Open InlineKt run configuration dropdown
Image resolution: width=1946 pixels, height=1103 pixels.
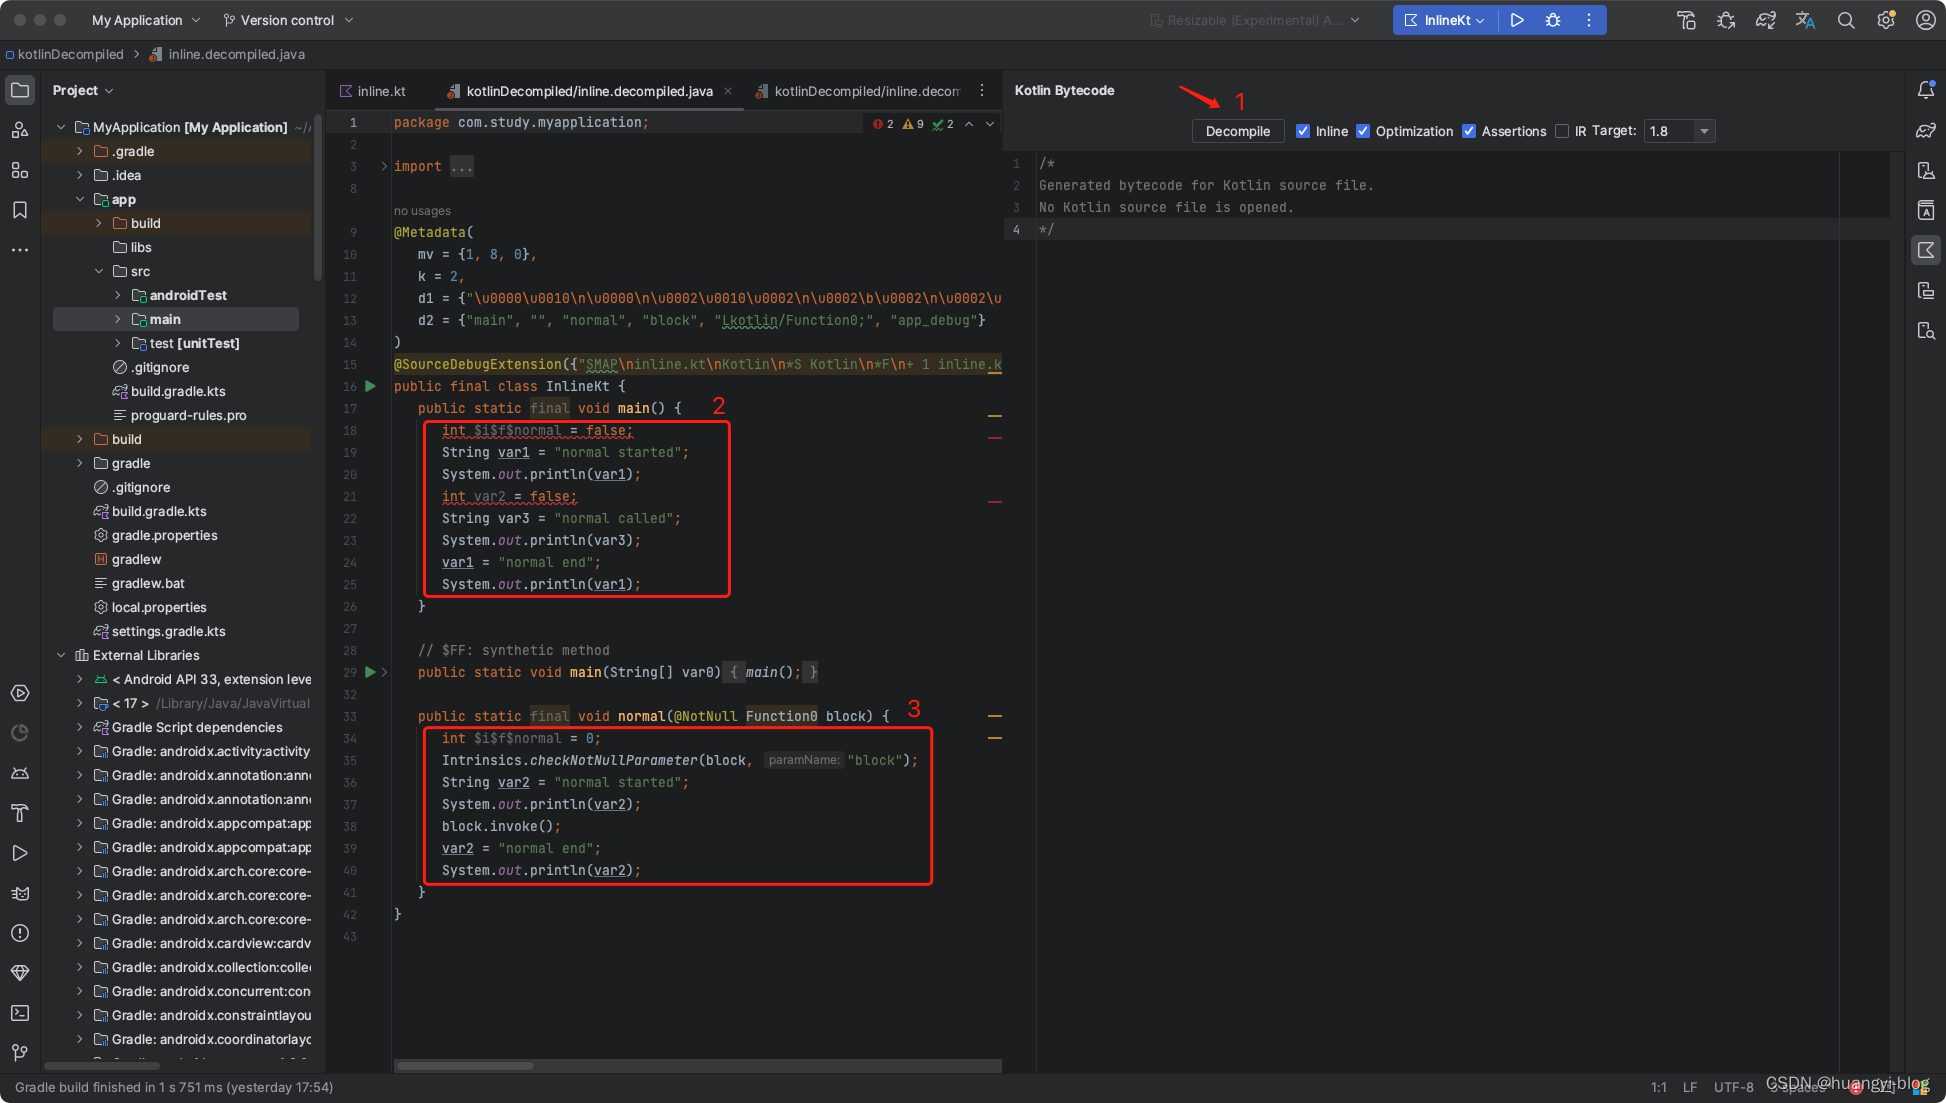pos(1446,20)
